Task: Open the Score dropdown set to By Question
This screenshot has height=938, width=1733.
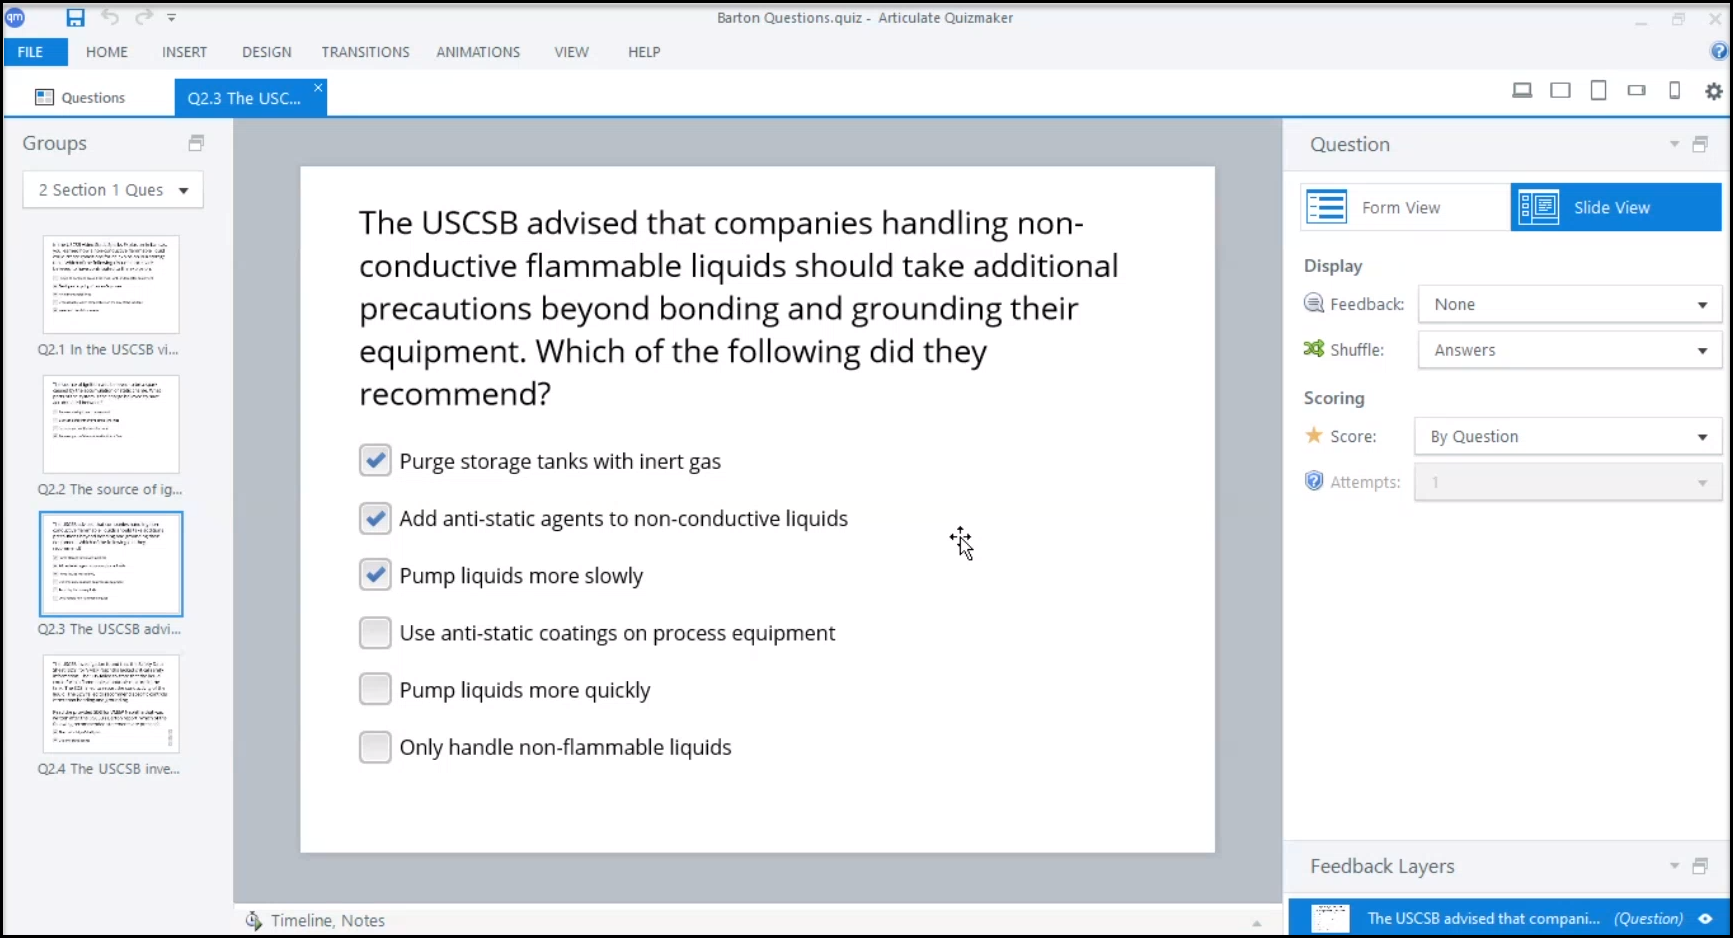Action: coord(1567,436)
